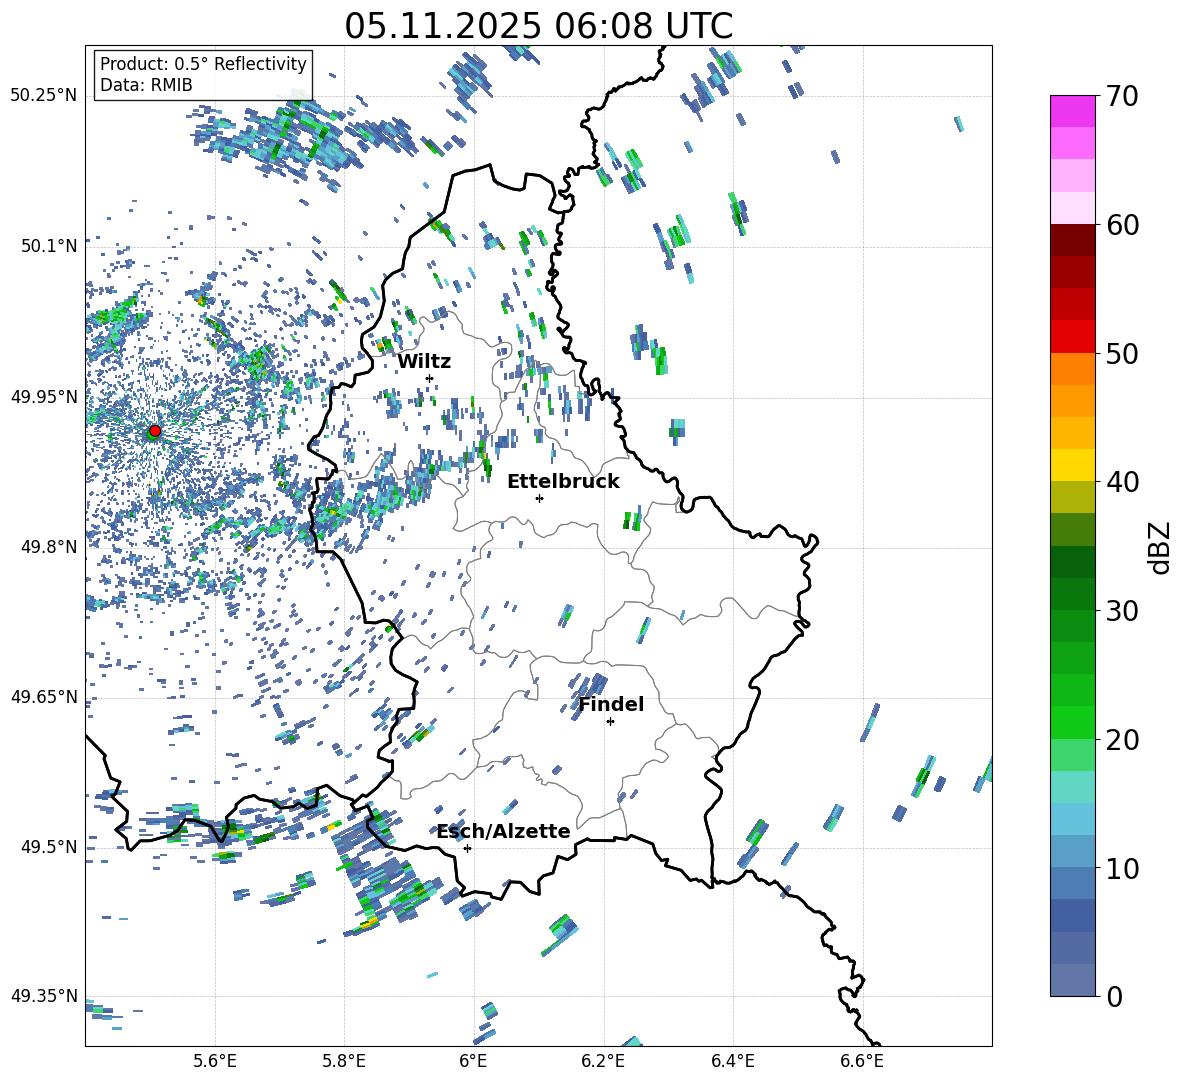Click the colorbar tick label 40

[x=1122, y=482]
